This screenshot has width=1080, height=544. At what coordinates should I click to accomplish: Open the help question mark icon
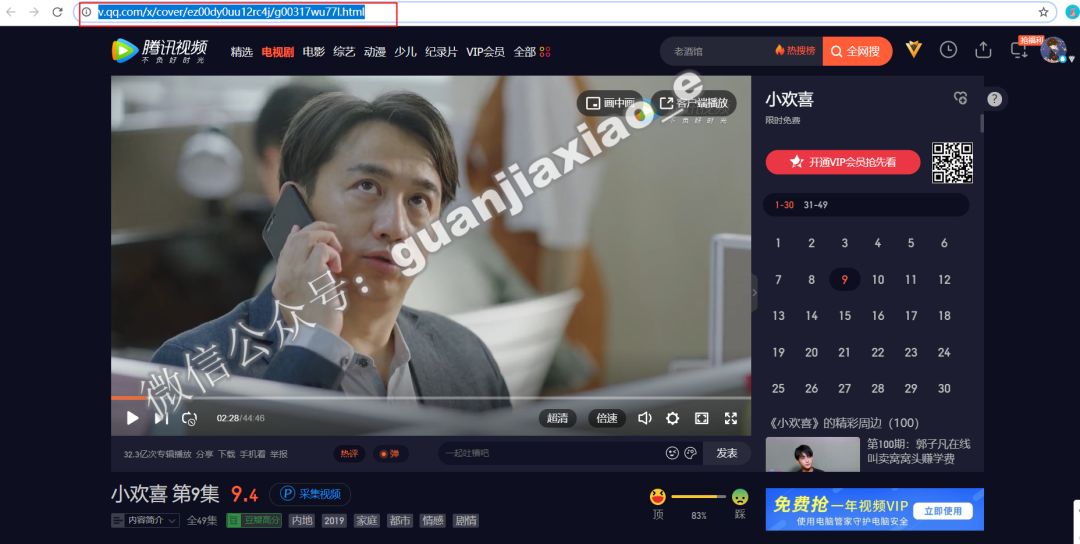(x=994, y=99)
